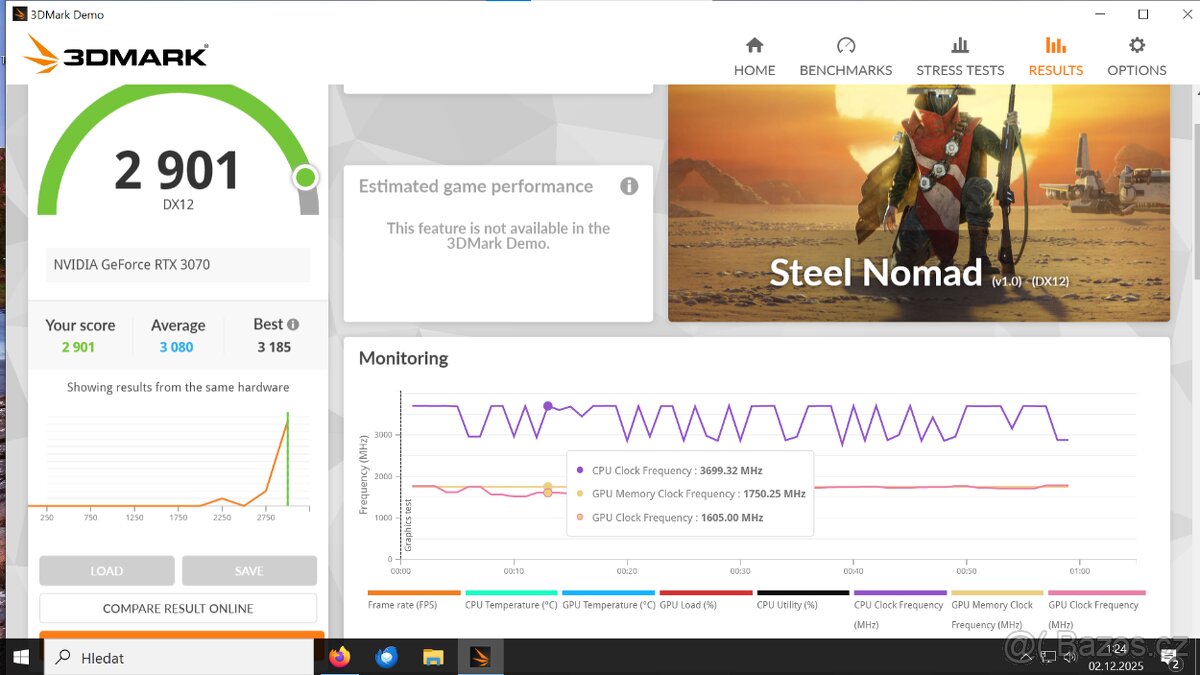
Task: Open the OPTIONS tab
Action: pyautogui.click(x=1137, y=57)
